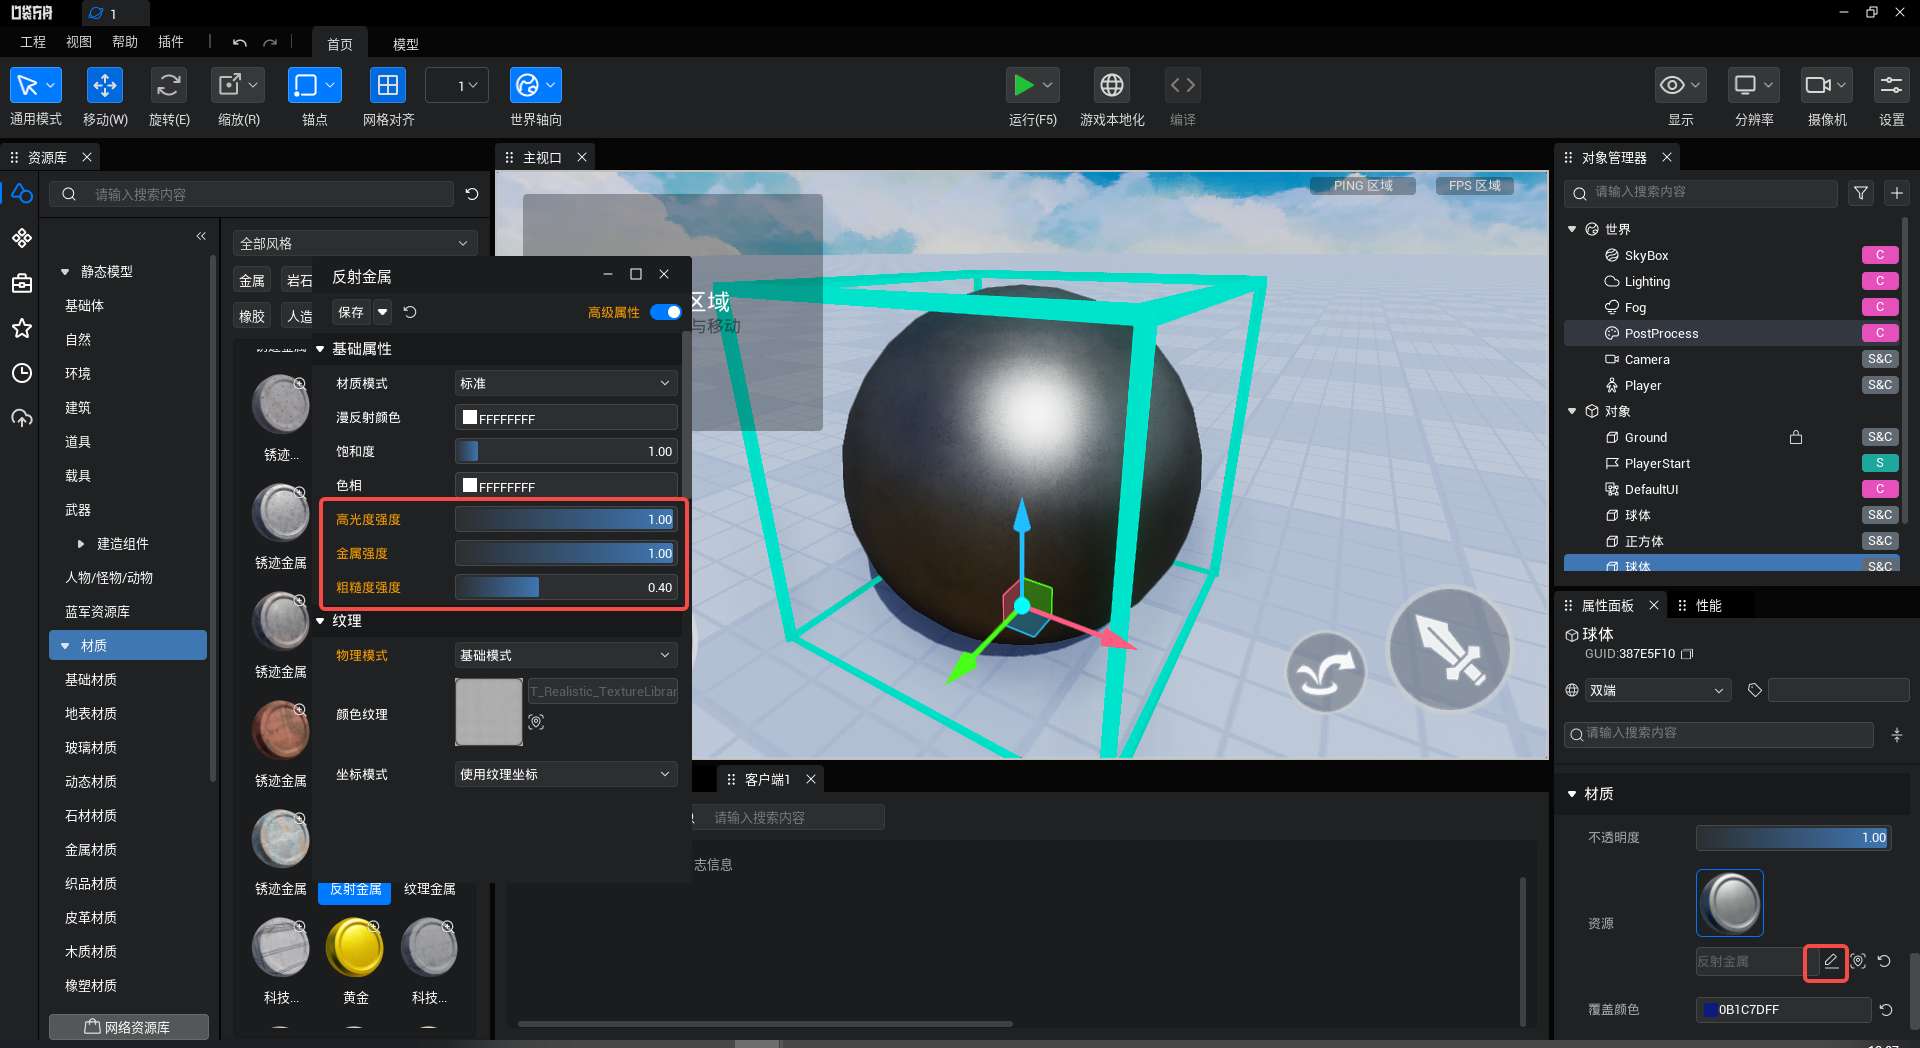Click the reset icon beside 保存

point(410,312)
